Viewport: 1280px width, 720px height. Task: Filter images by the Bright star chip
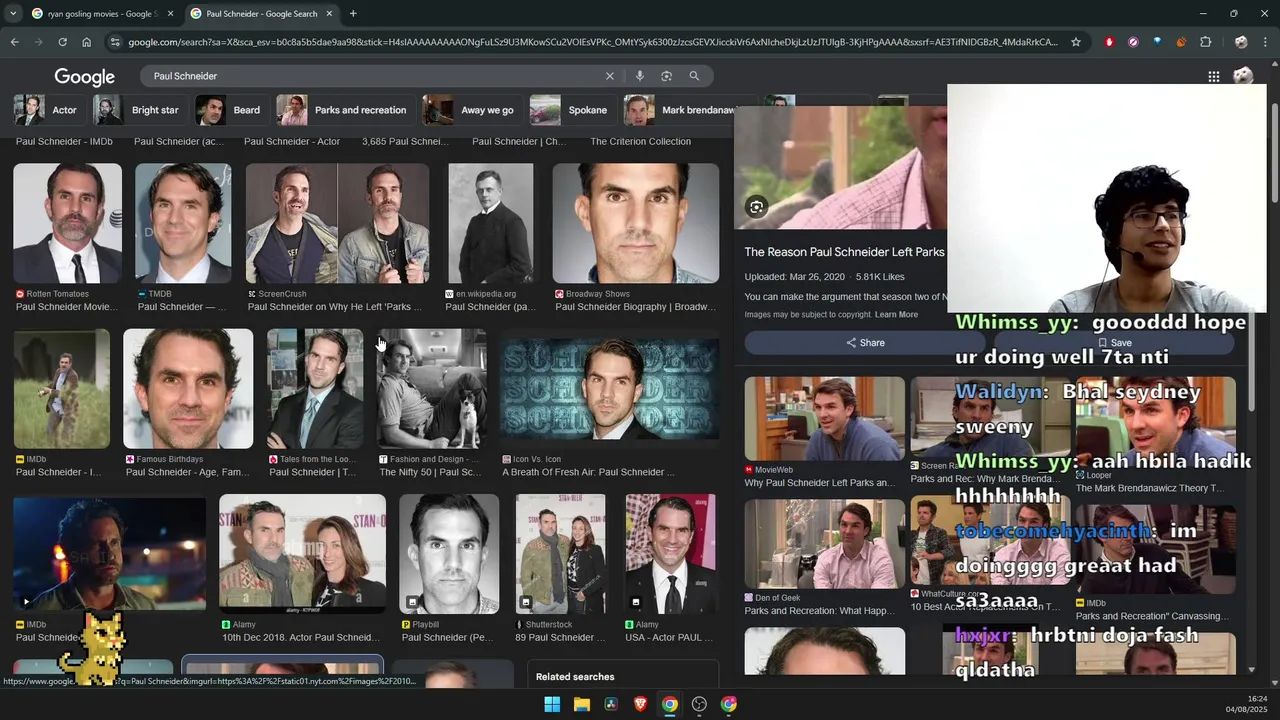pos(137,110)
